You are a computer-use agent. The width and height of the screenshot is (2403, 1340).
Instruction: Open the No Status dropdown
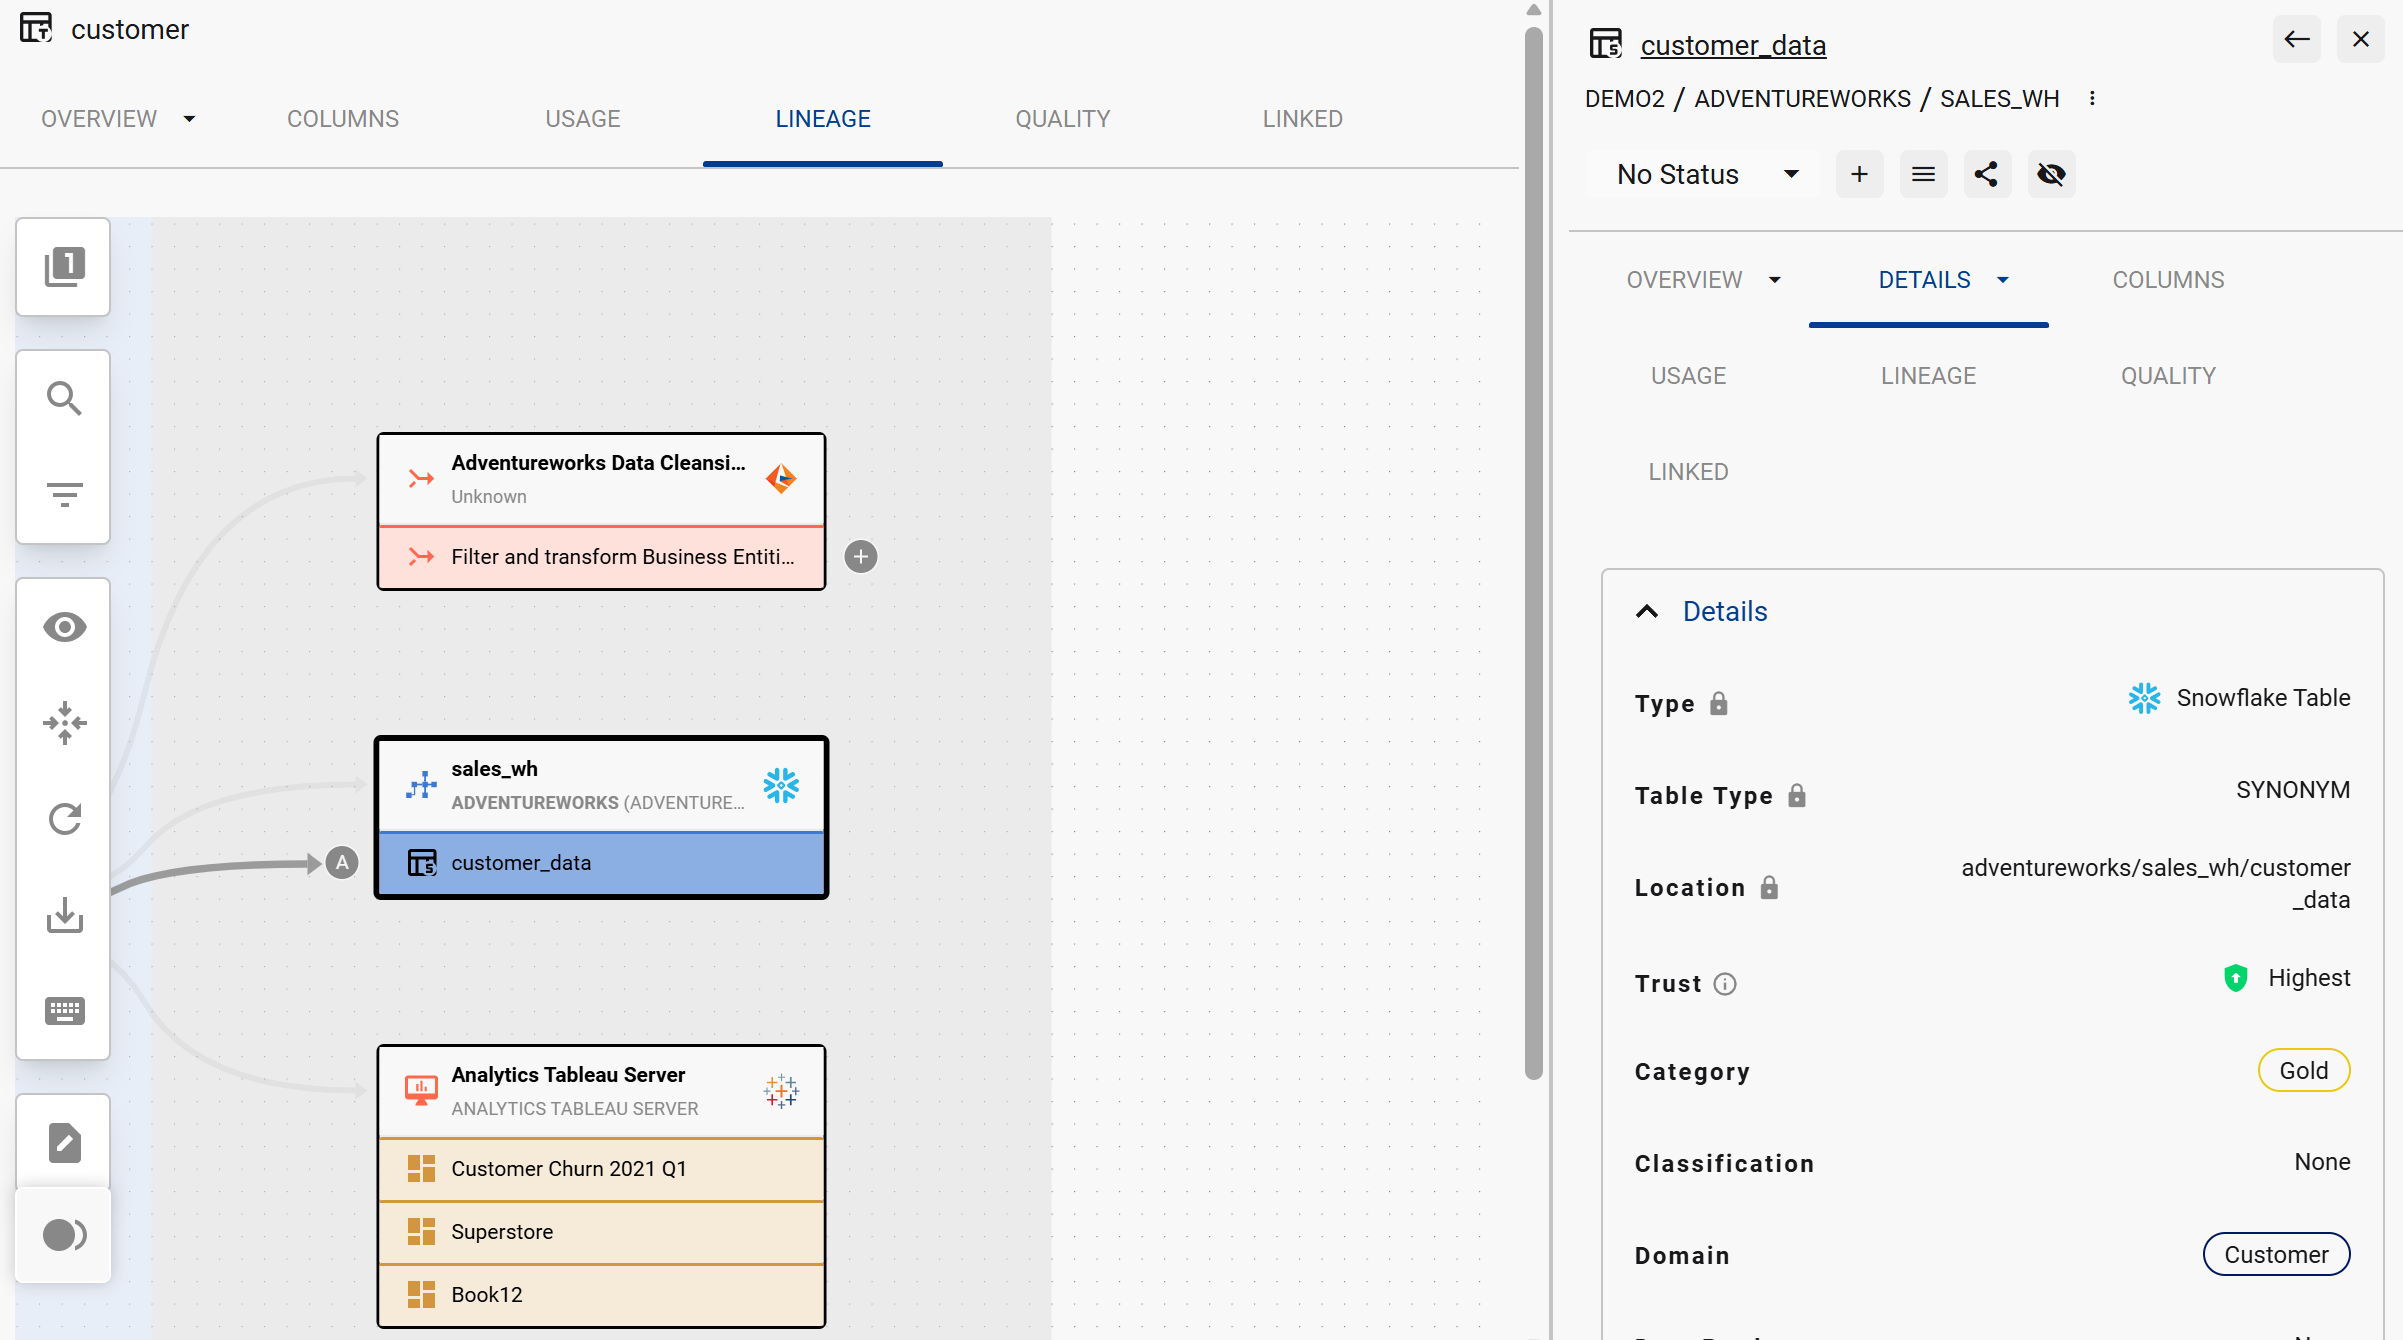pyautogui.click(x=1706, y=174)
